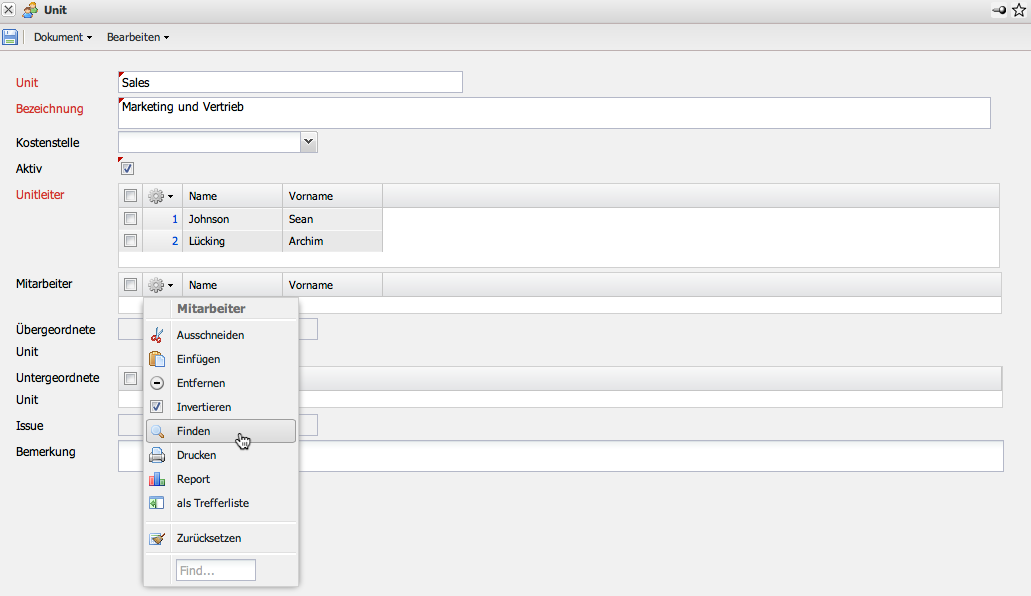
Task: Choose Zurücksetzen in the context menu
Action: [x=208, y=538]
